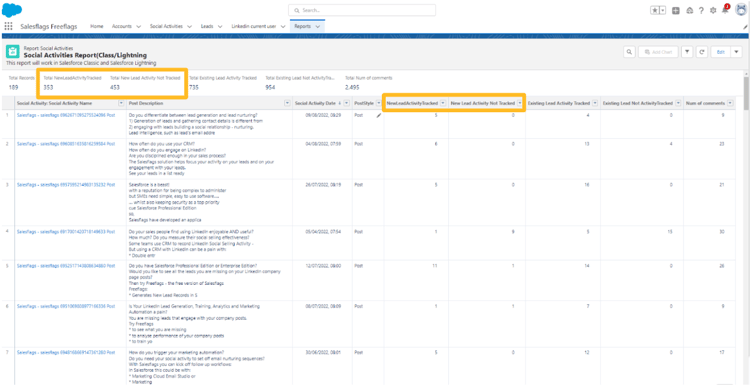
Task: Open the global actions plus icon
Action: click(676, 10)
